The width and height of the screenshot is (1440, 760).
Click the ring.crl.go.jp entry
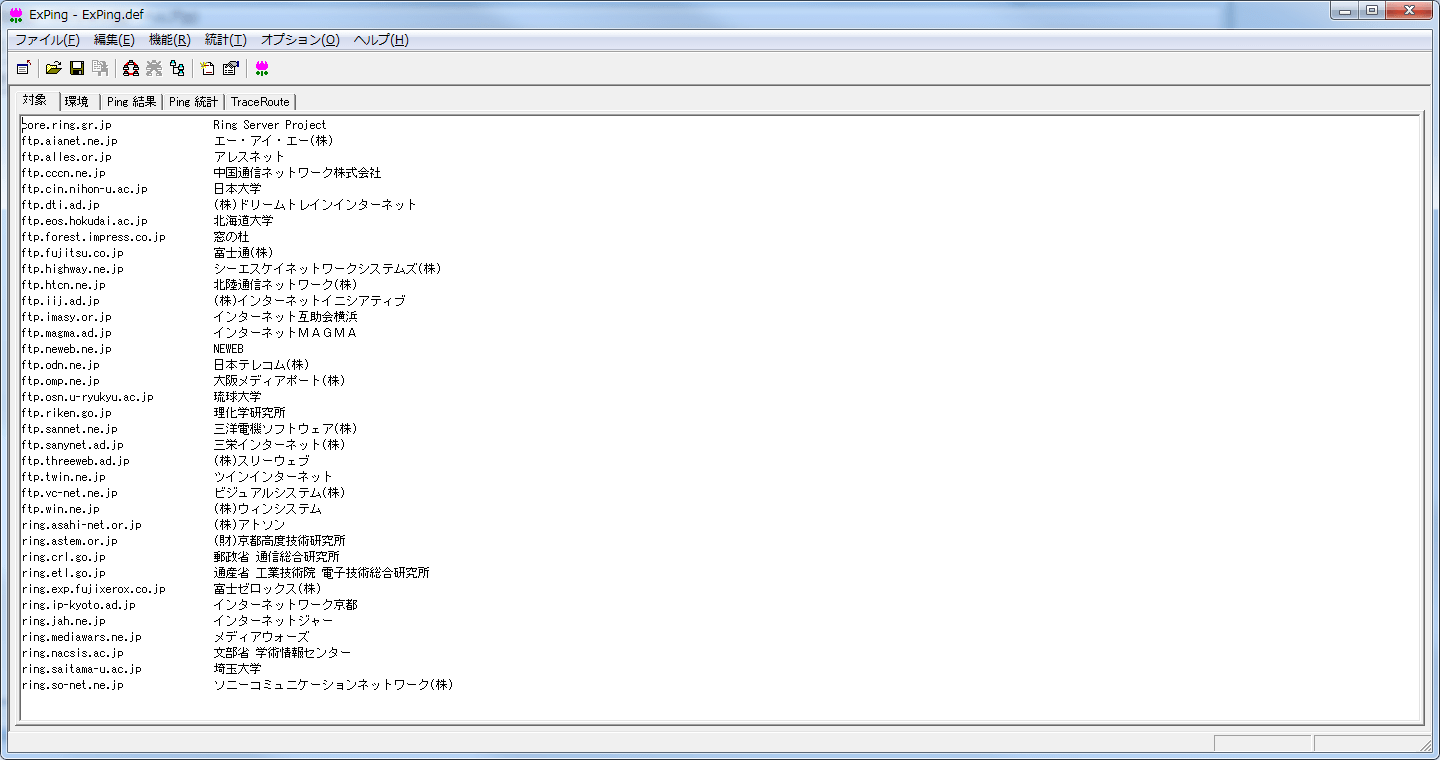tap(64, 557)
